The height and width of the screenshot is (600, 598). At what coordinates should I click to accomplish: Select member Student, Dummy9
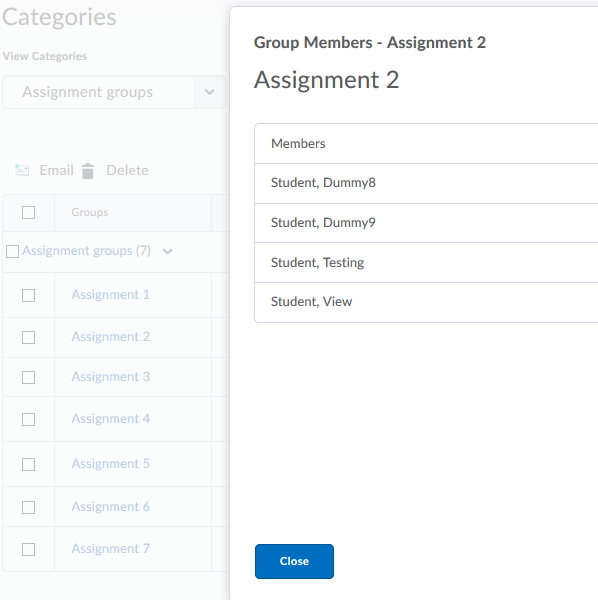coord(323,223)
